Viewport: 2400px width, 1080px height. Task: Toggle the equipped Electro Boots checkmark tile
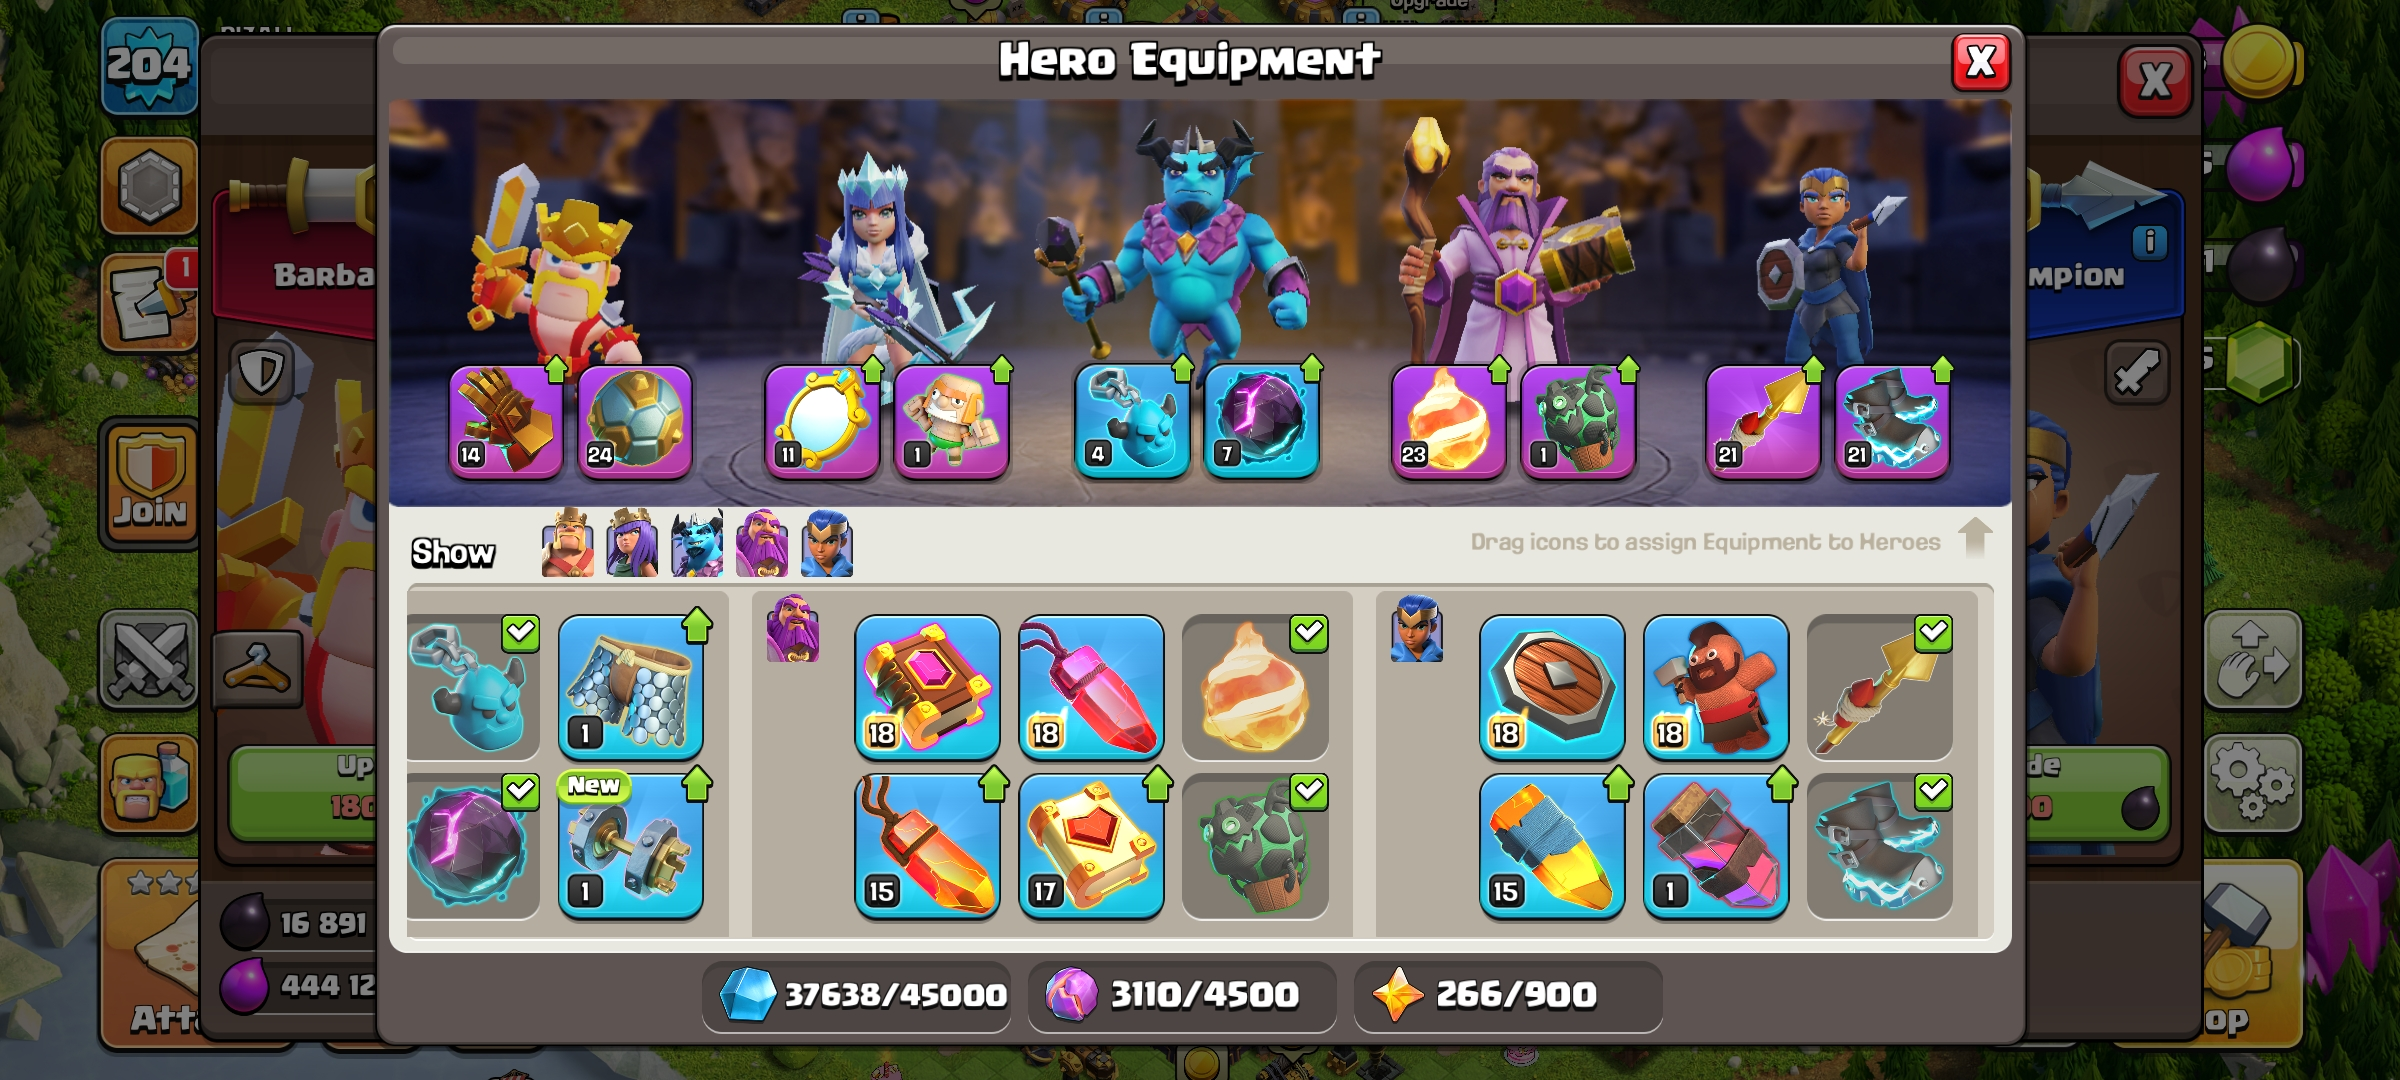(x=1880, y=846)
